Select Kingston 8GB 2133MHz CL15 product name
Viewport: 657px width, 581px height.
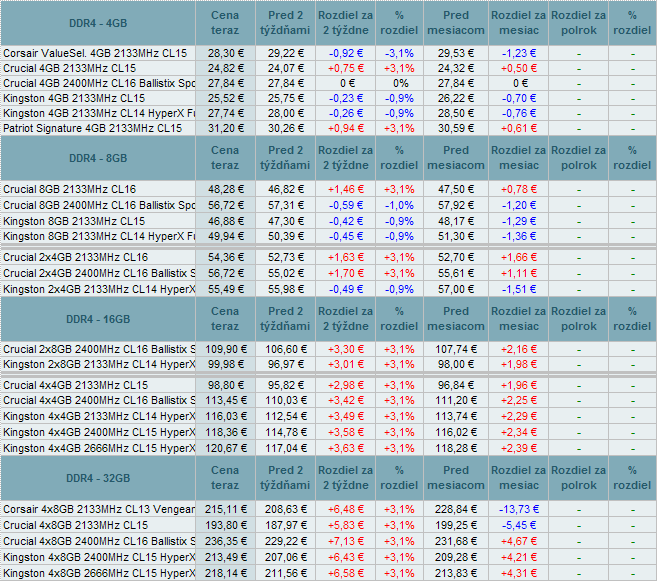[74, 221]
